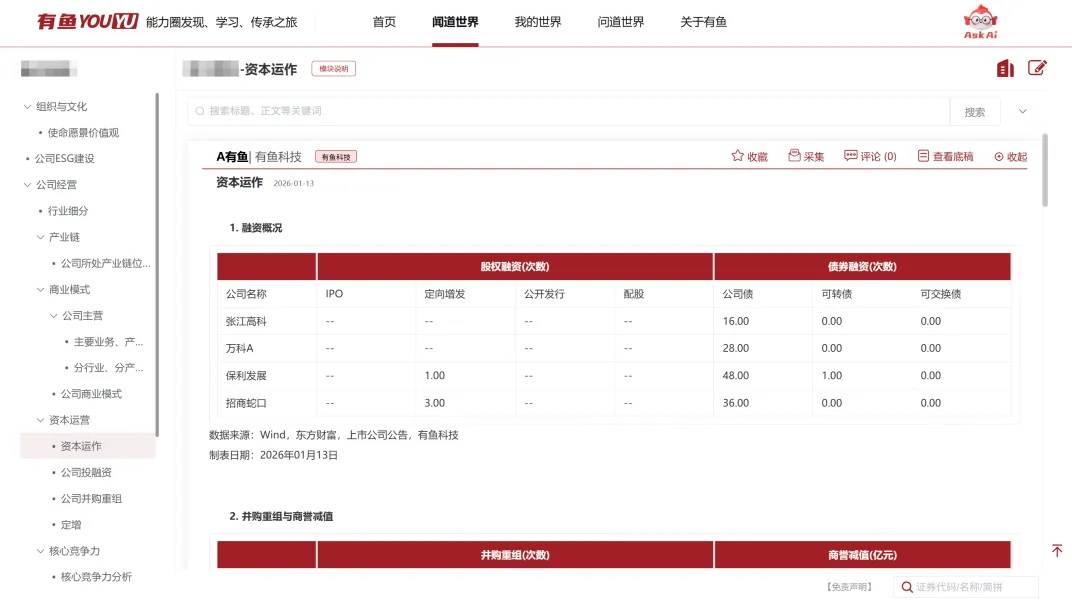Click the 搜索 button
Image resolution: width=1072 pixels, height=601 pixels.
[x=975, y=112]
